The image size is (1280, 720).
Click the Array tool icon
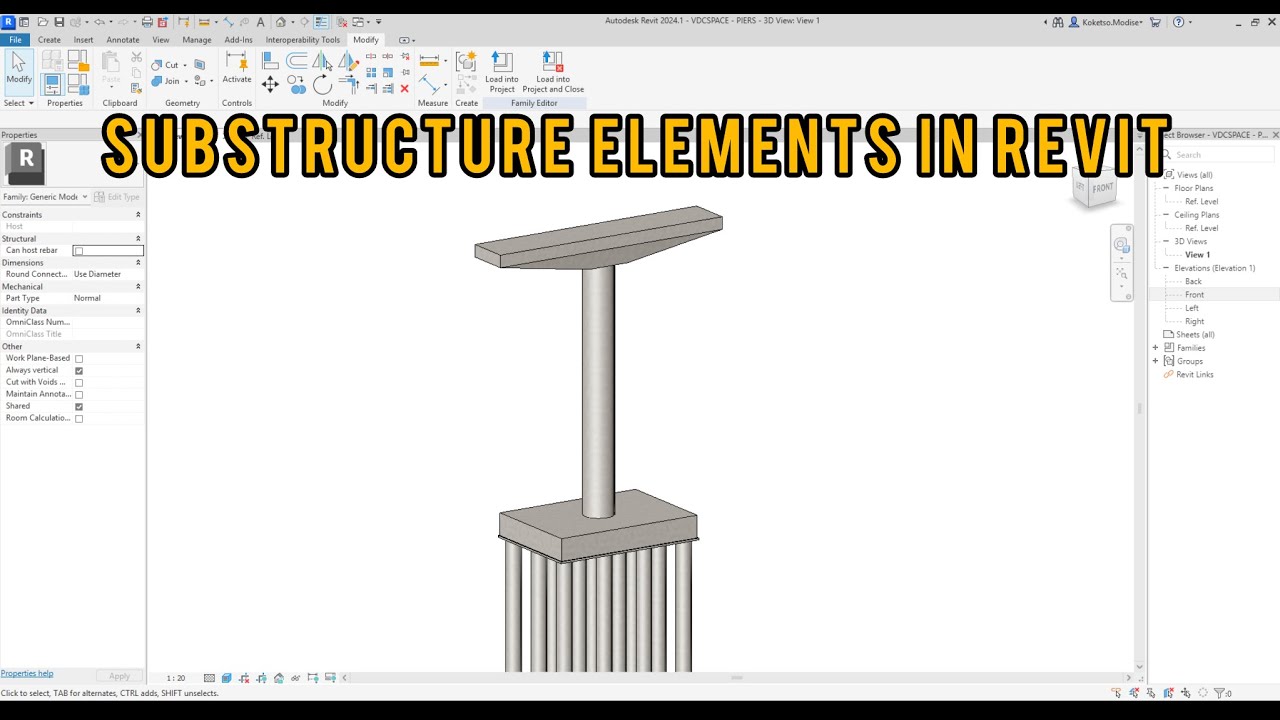(371, 73)
